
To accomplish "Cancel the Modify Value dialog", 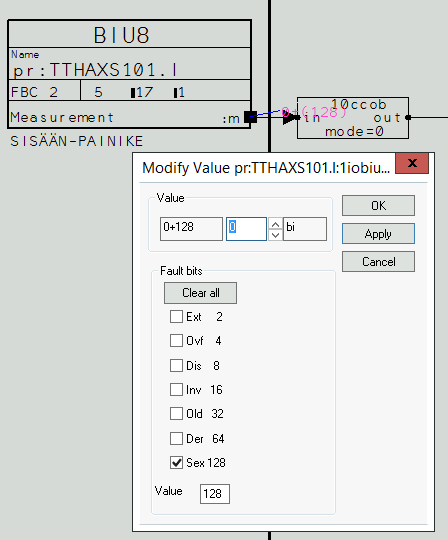I will point(378,262).
